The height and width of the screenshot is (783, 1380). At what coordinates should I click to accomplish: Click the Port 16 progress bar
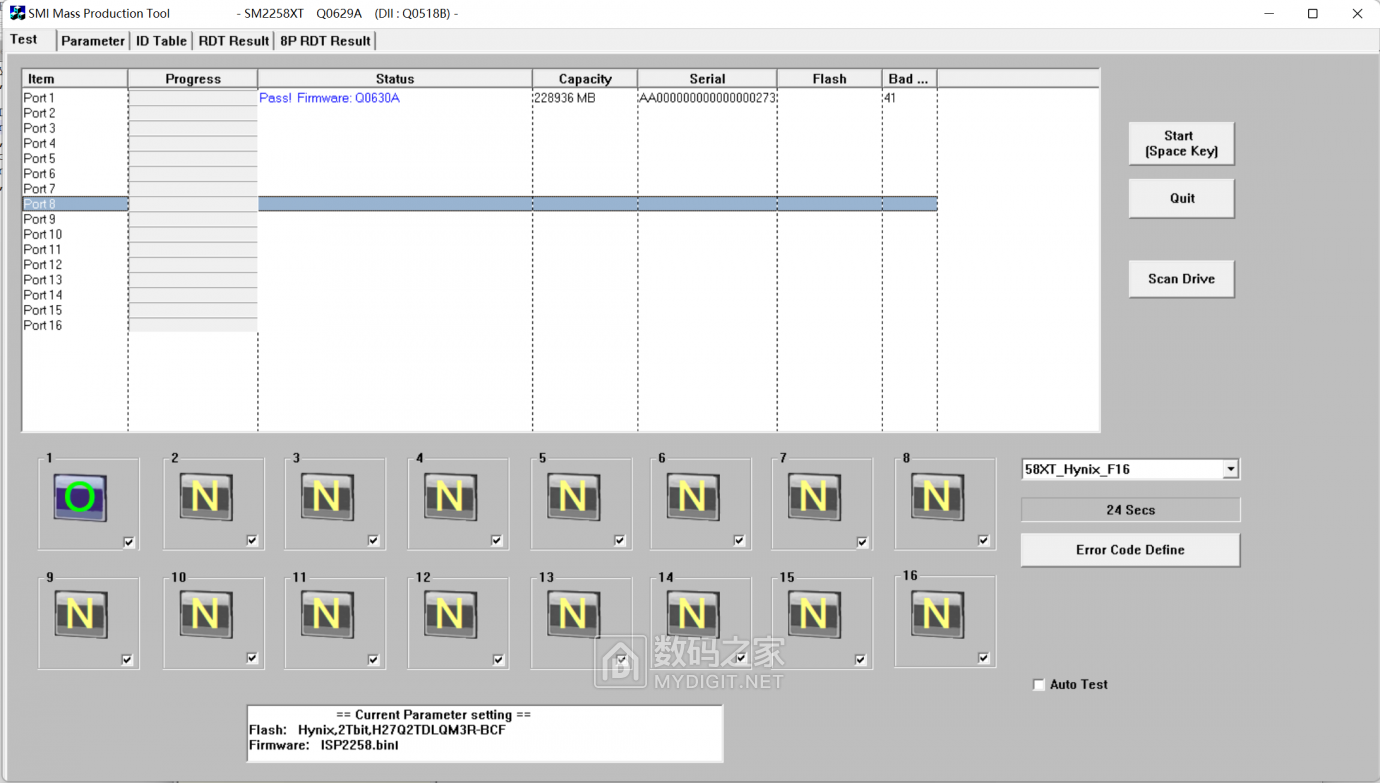(x=193, y=325)
